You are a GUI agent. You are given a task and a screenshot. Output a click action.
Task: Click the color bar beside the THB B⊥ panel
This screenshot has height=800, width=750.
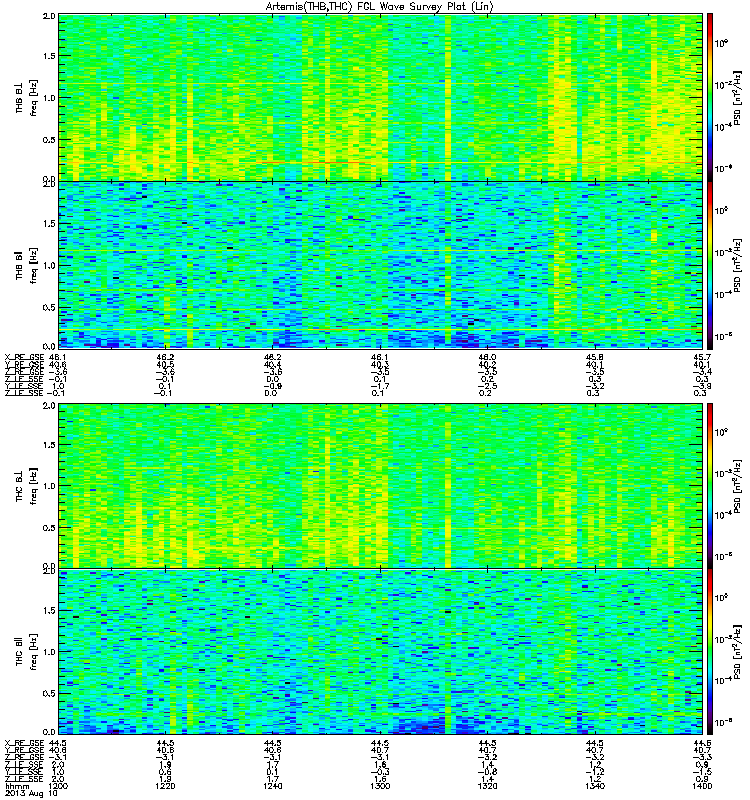coord(710,97)
